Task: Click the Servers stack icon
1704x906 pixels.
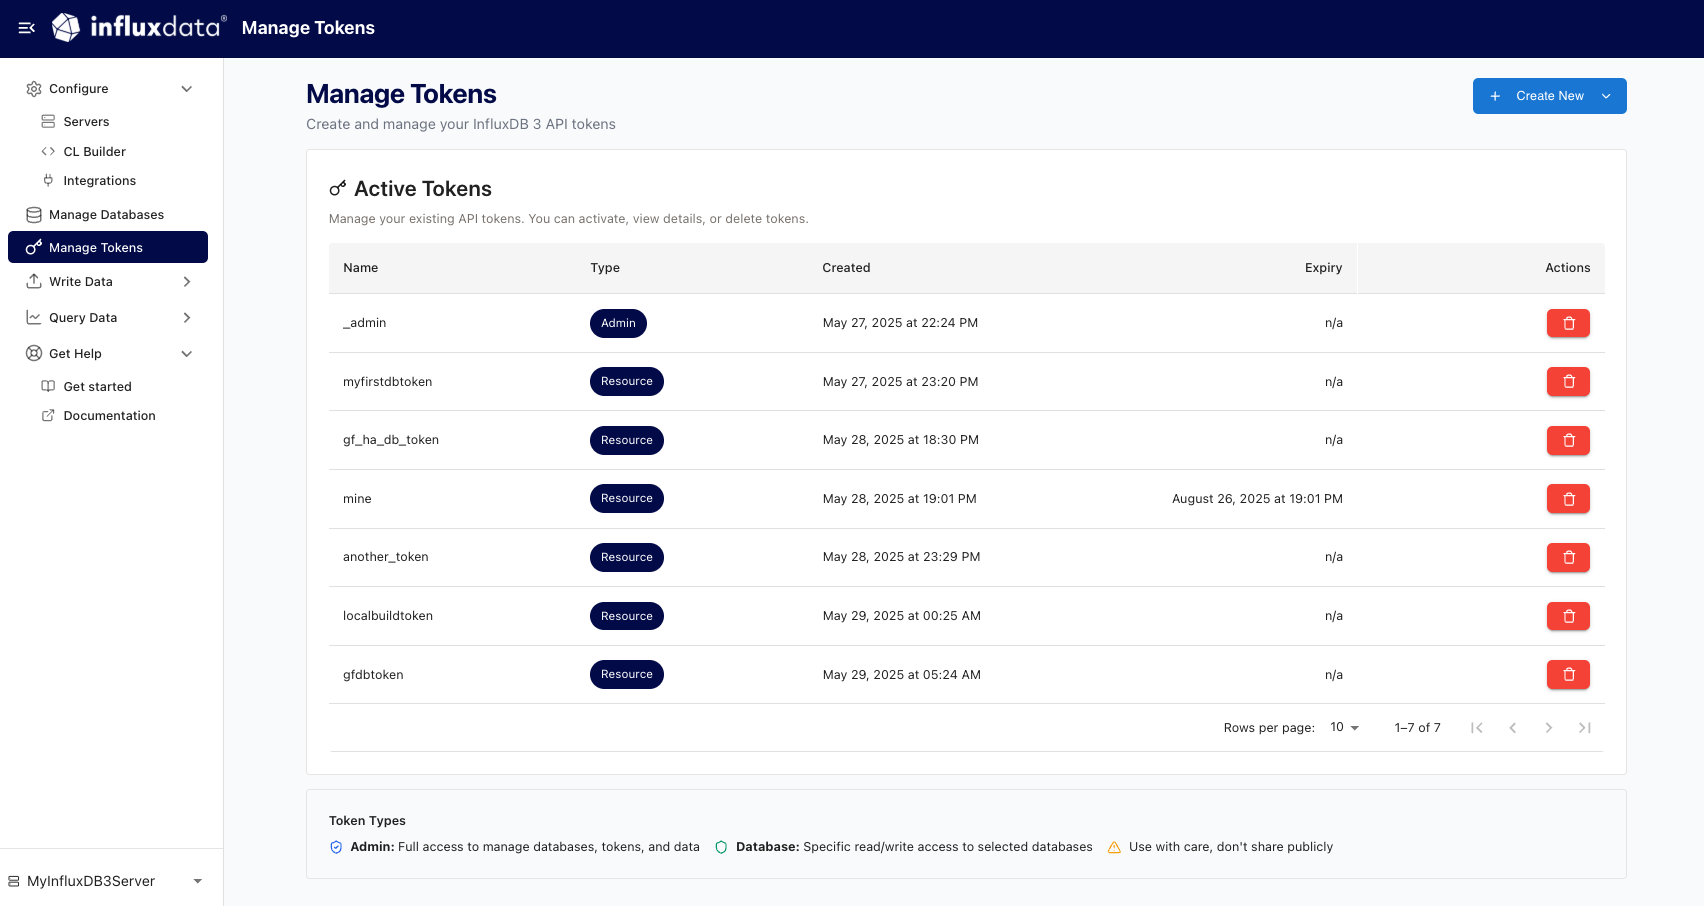Action: point(48,121)
